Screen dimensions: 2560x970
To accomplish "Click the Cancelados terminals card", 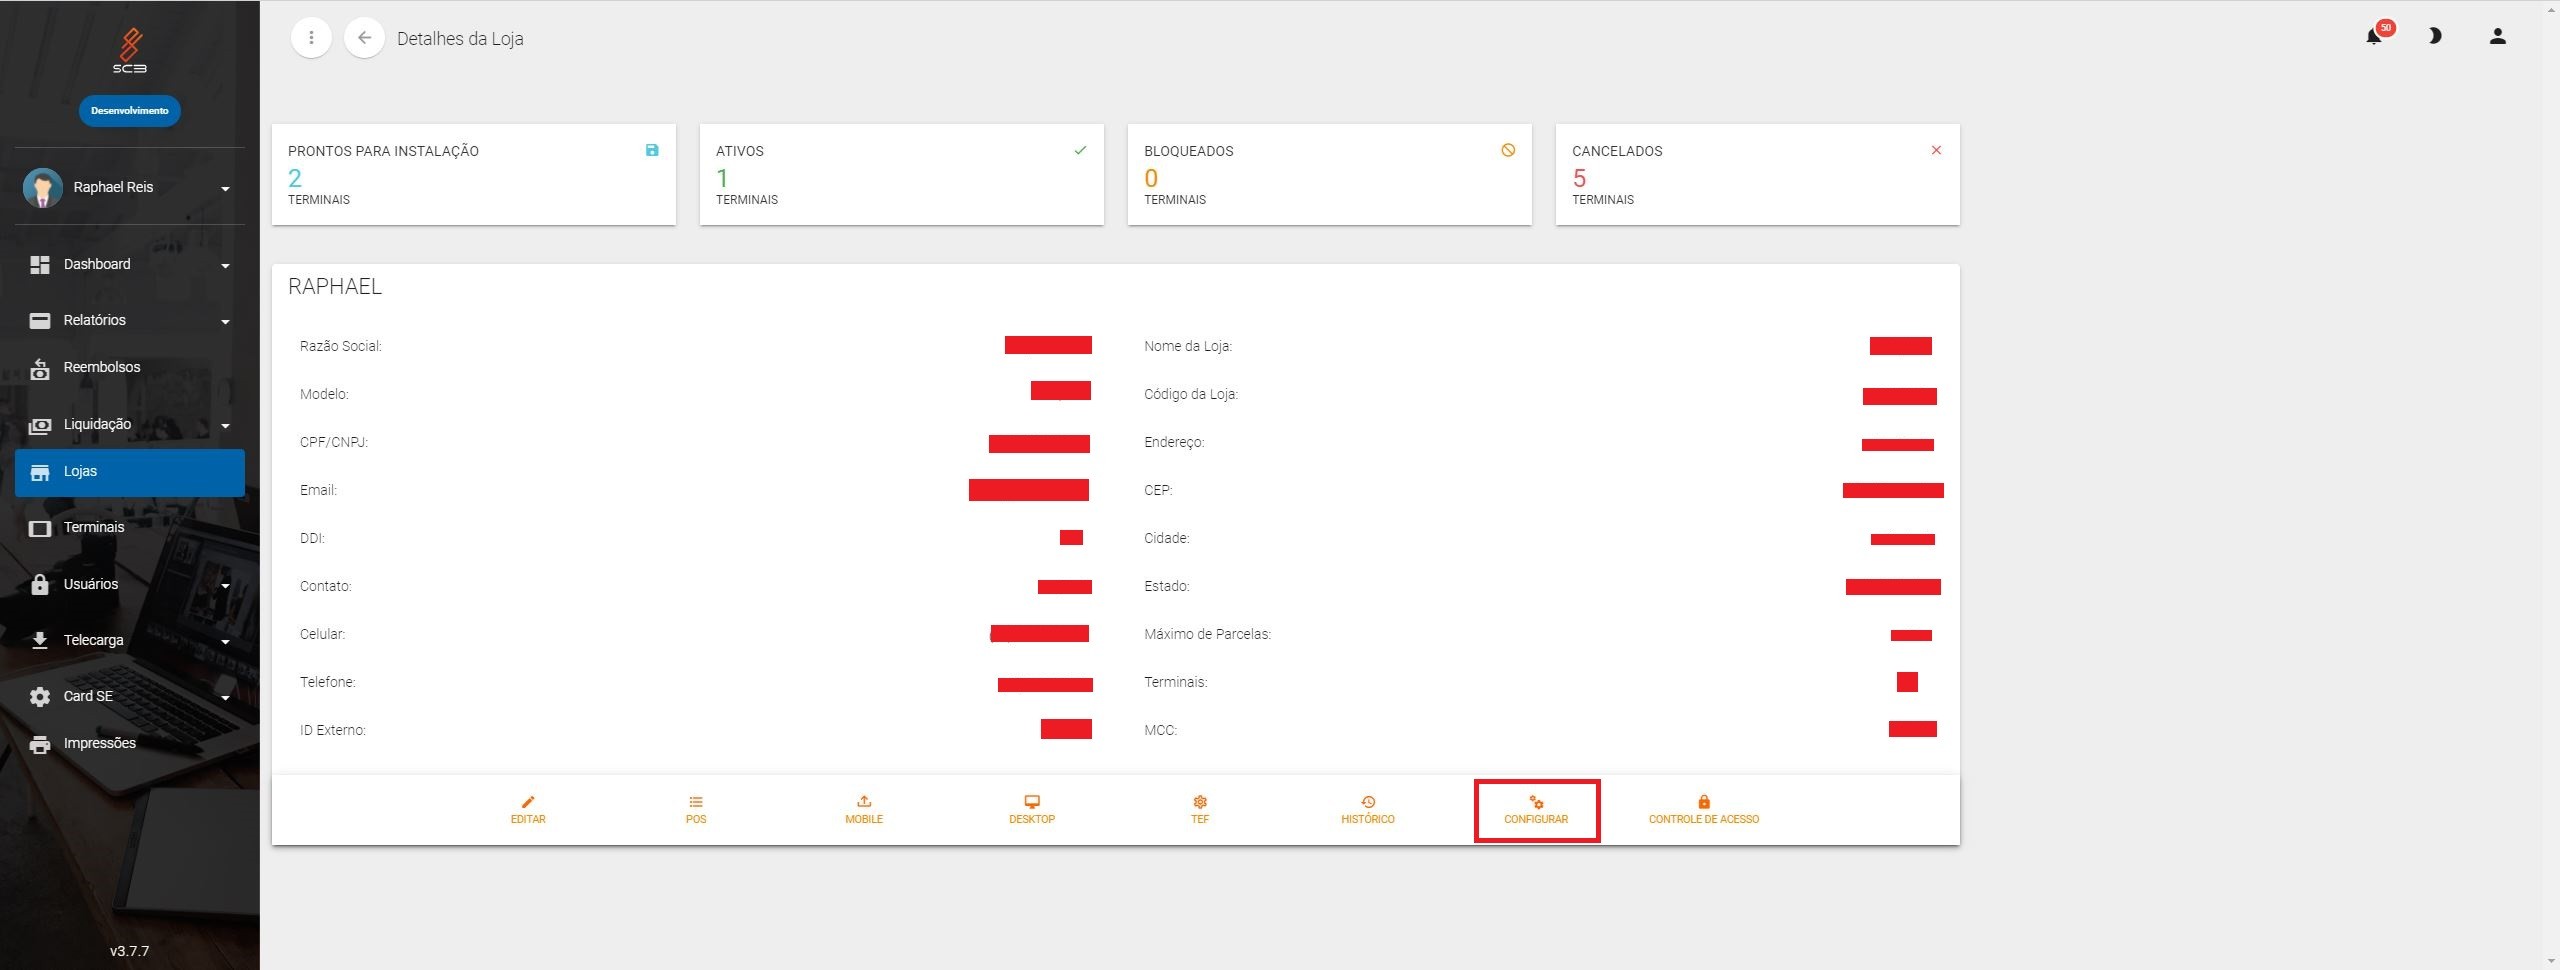I will point(1757,174).
